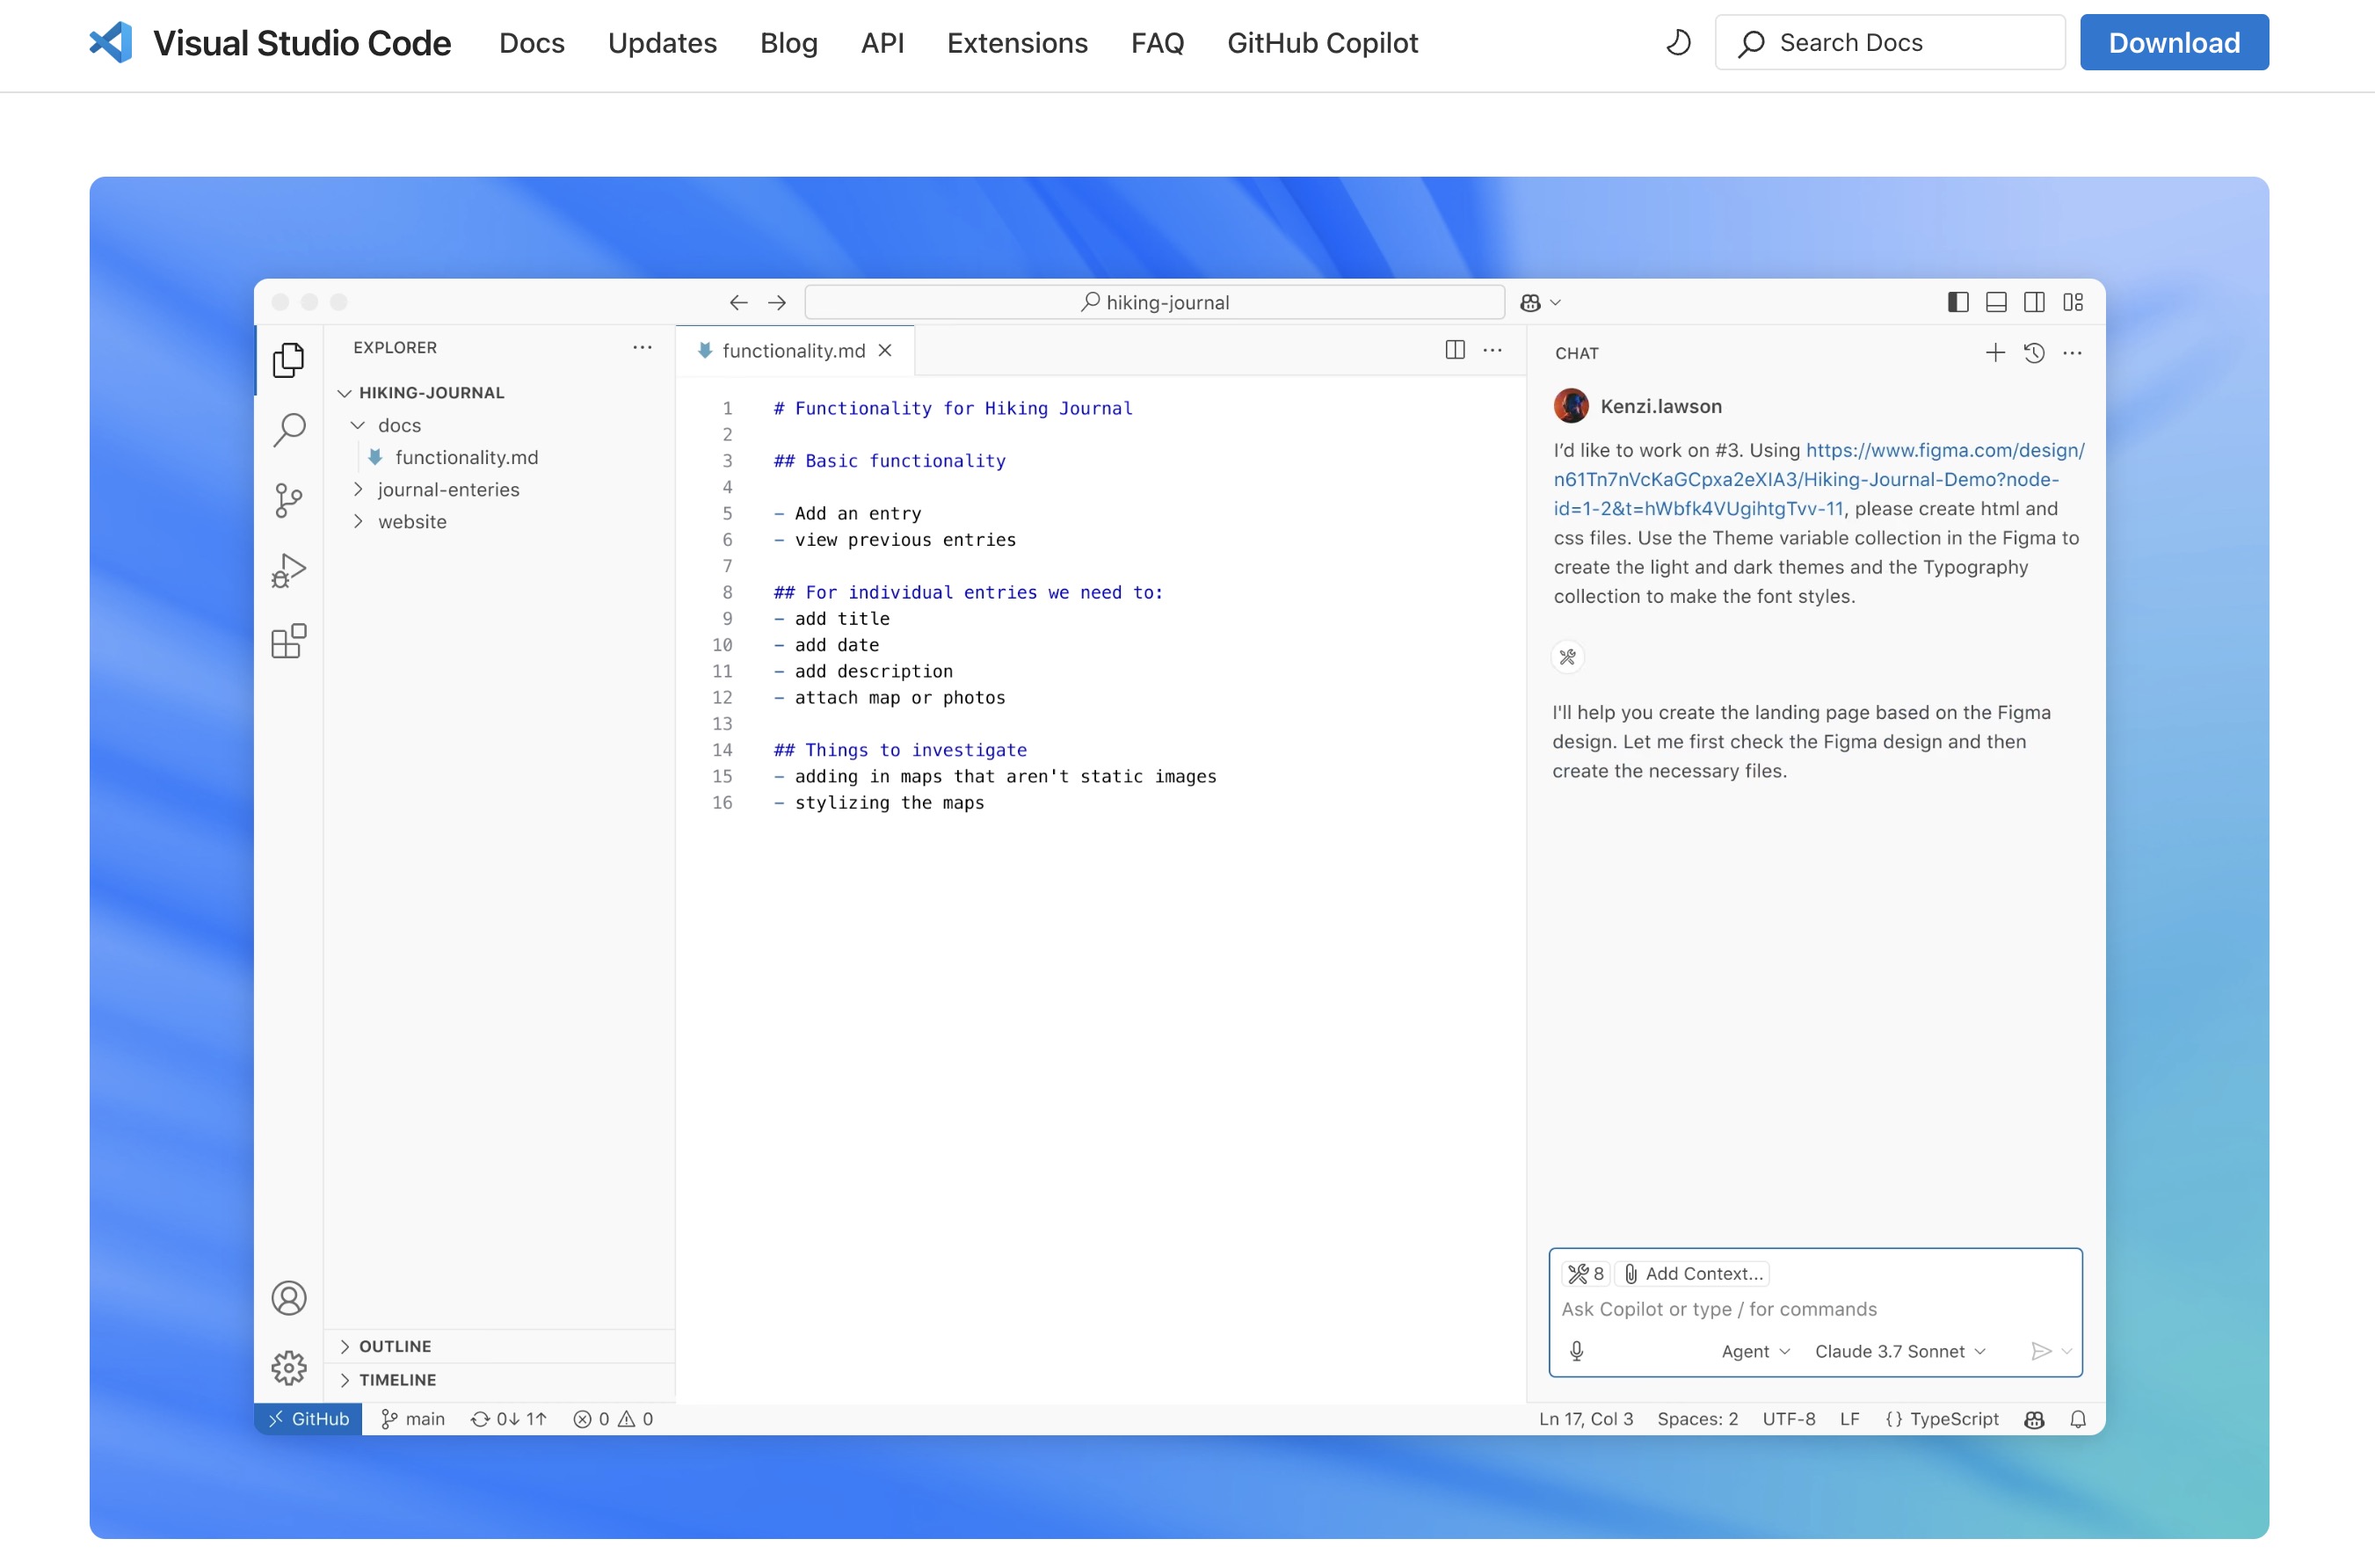Viewport: 2375px width, 1568px height.
Task: Click the tools icon below chat message
Action: tap(1567, 657)
